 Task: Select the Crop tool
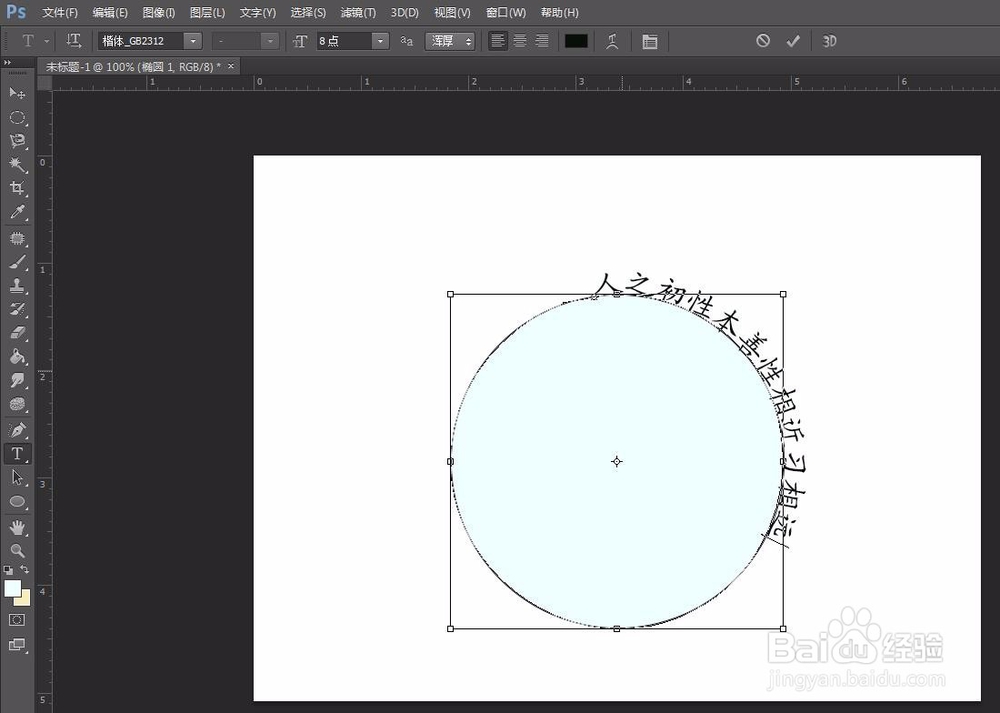tap(17, 188)
